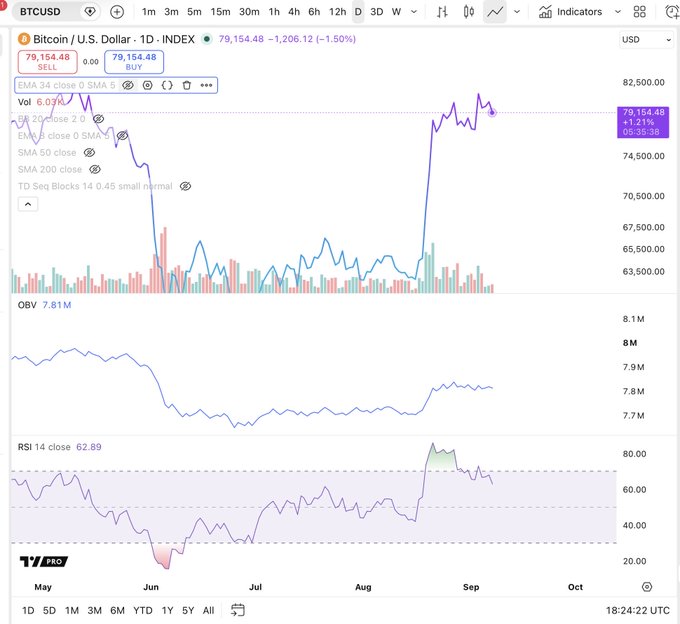
Task: Add a symbol with the plus icon
Action: point(117,12)
